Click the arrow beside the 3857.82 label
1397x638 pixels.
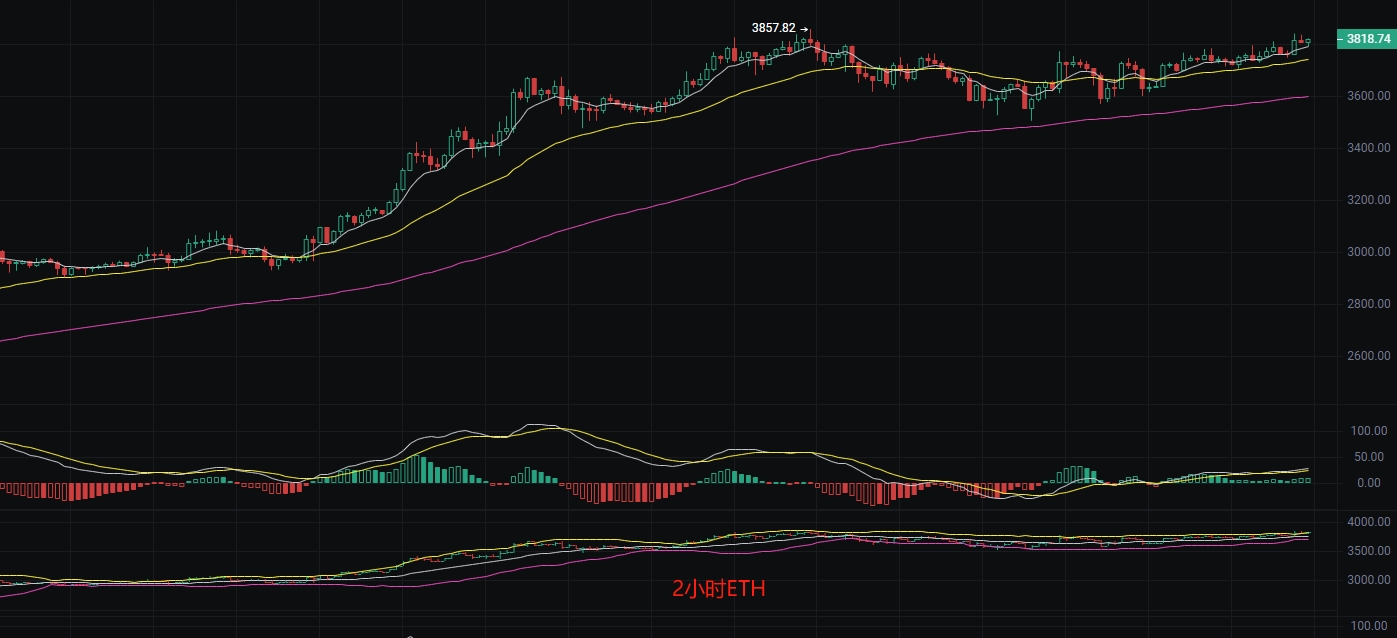[x=804, y=29]
